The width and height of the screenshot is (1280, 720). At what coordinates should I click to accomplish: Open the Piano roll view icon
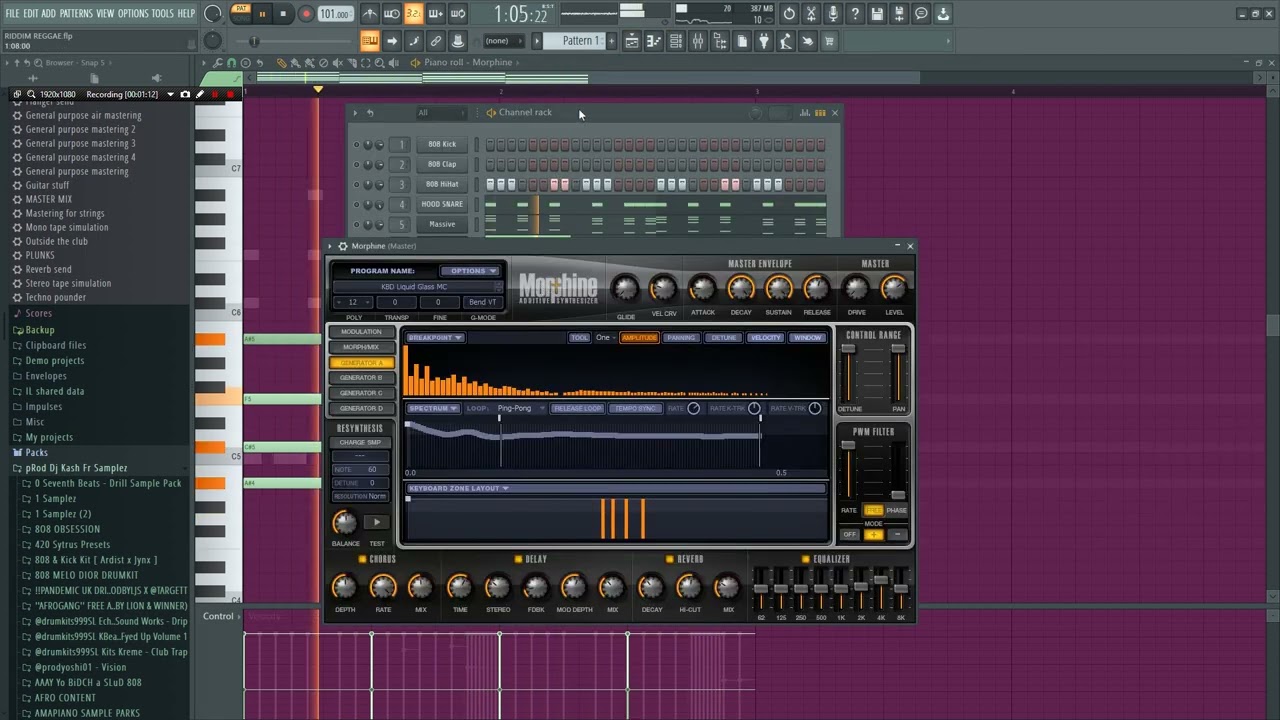pos(654,41)
